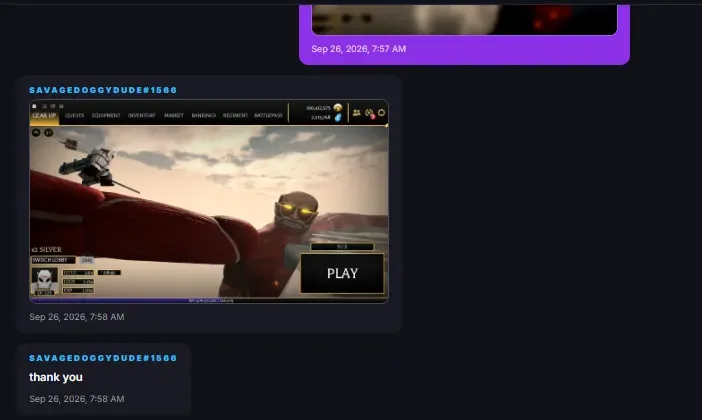The width and height of the screenshot is (702, 420).
Task: Click the N/A box above PLAY
Action: 342,247
